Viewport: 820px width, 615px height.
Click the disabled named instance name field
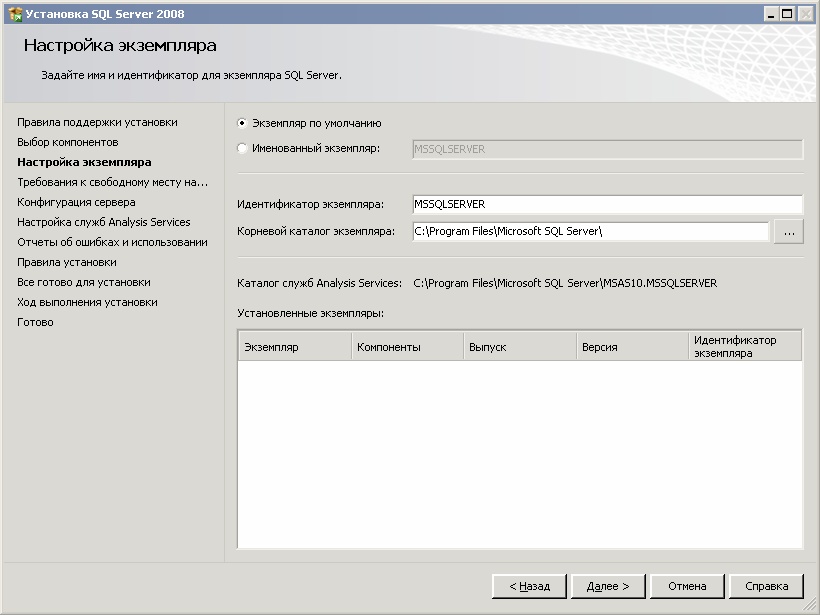[608, 149]
